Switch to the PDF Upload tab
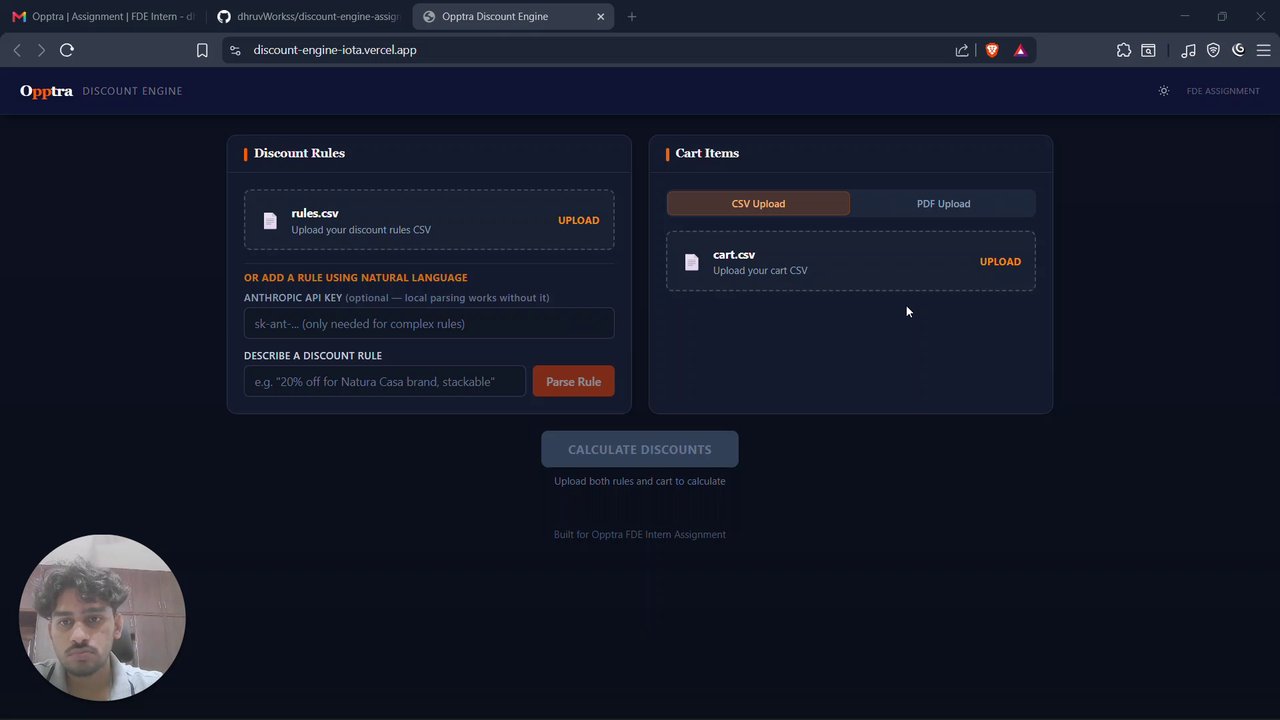Screen dimensions: 1280x720 point(943,204)
